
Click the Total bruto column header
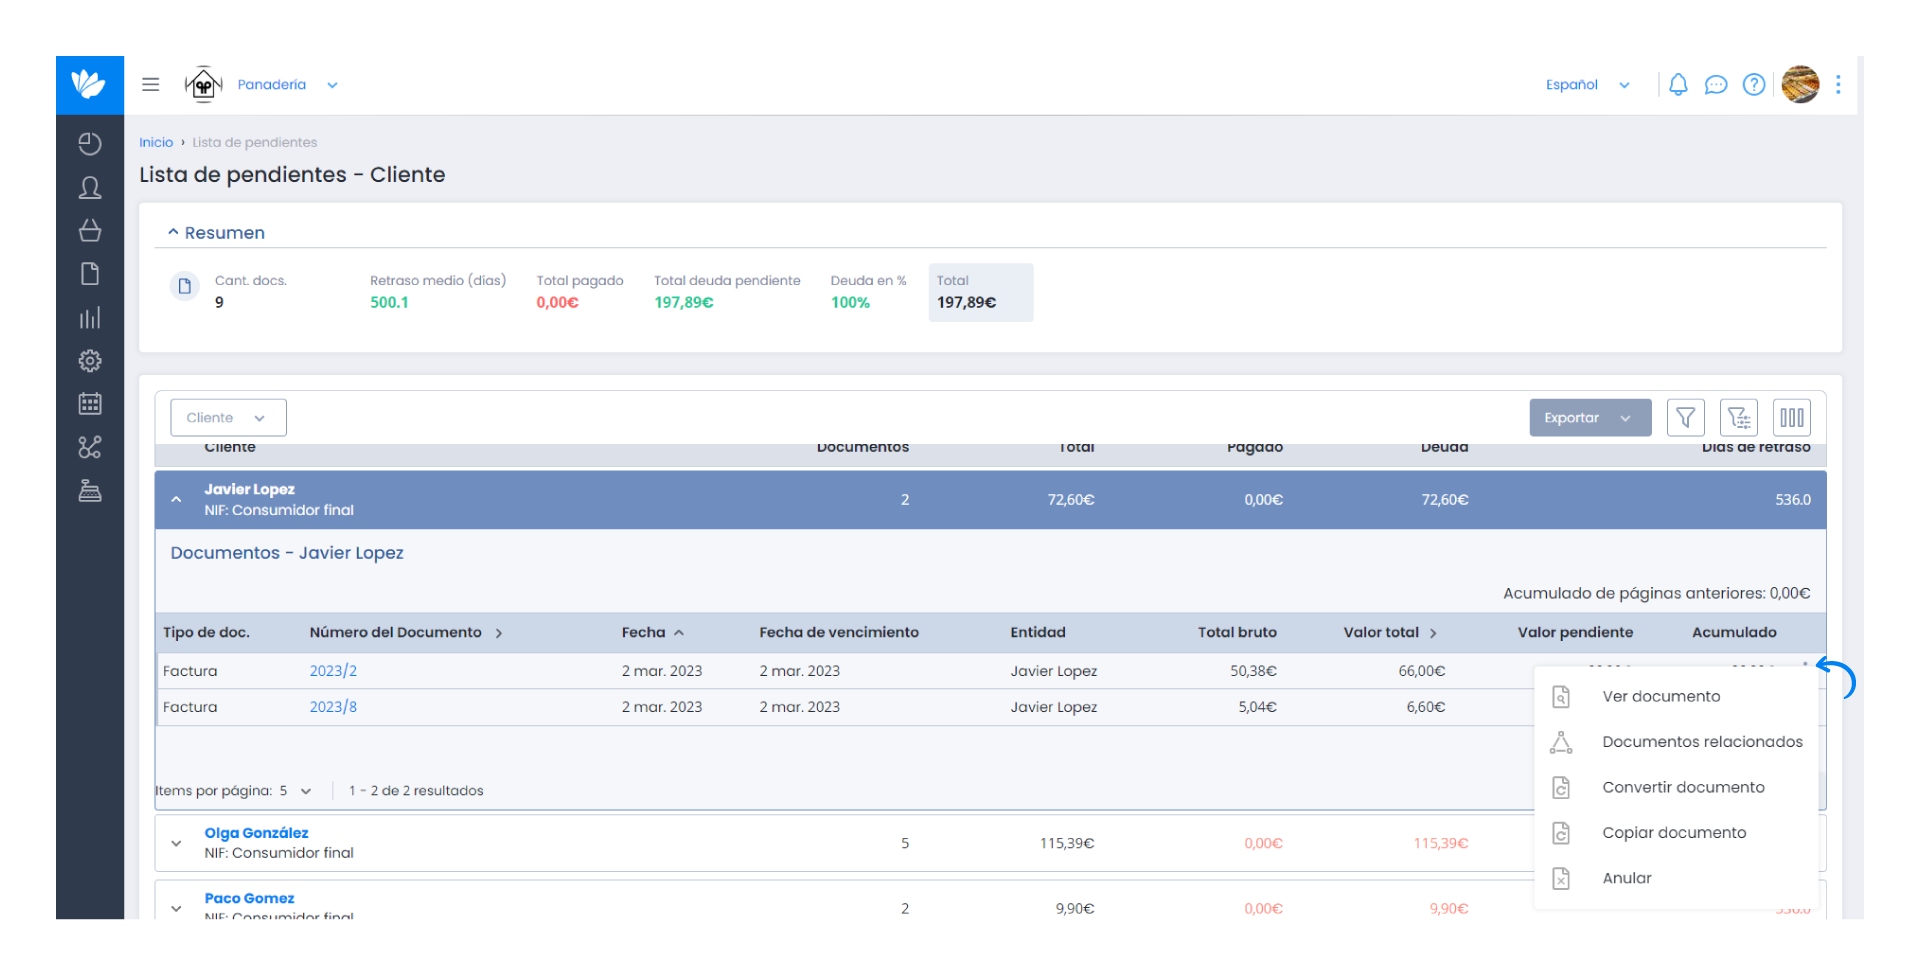tap(1237, 633)
